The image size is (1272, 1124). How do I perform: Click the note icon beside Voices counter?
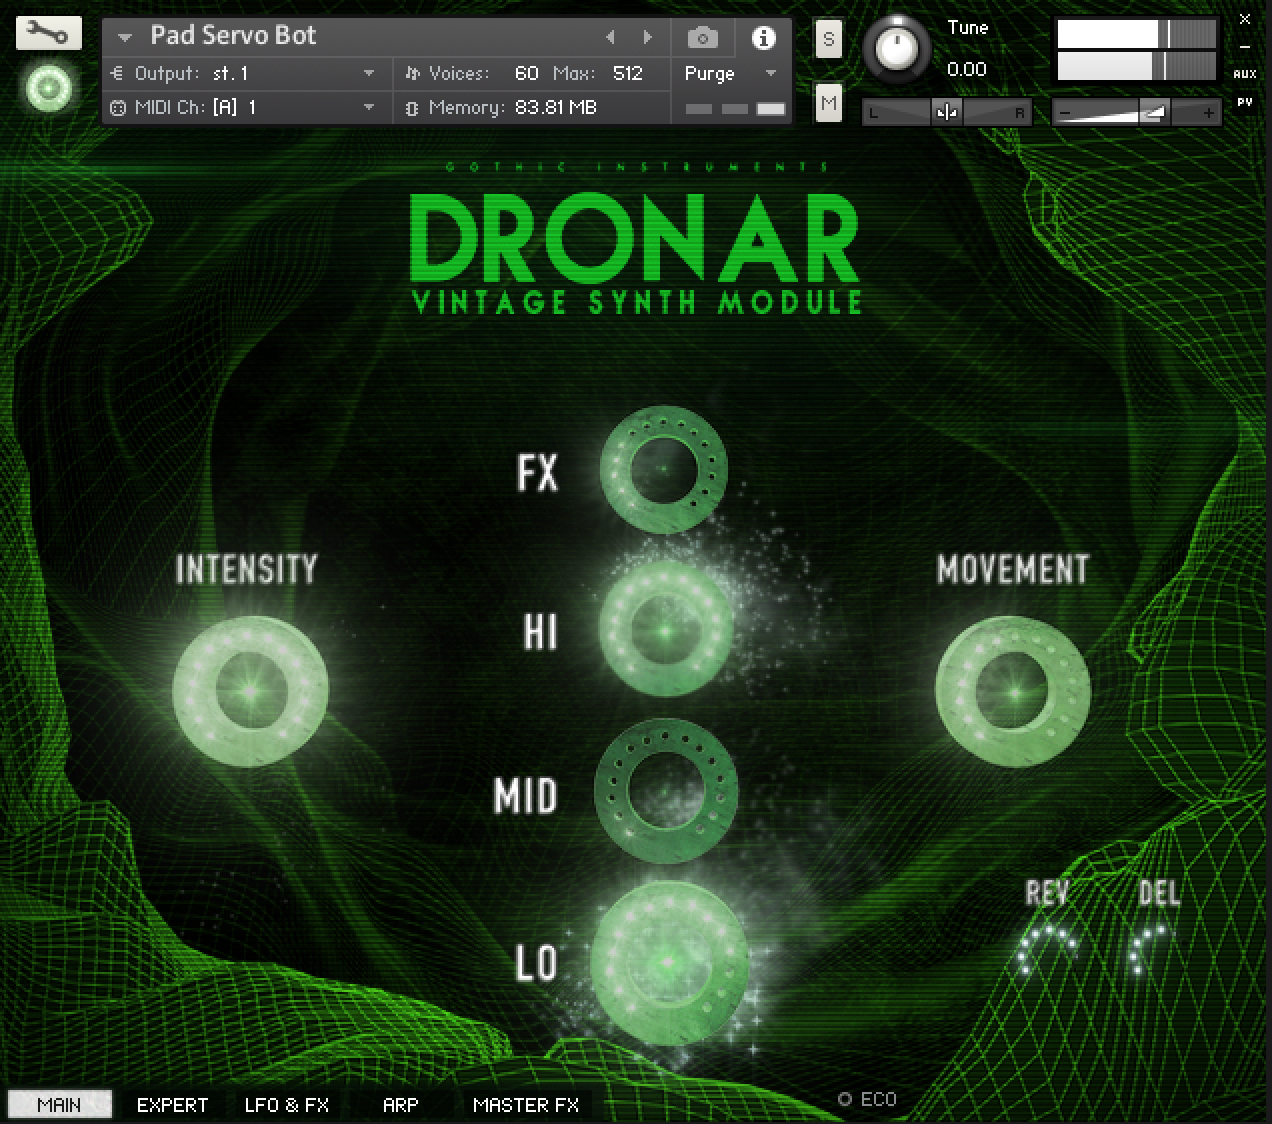tap(411, 72)
